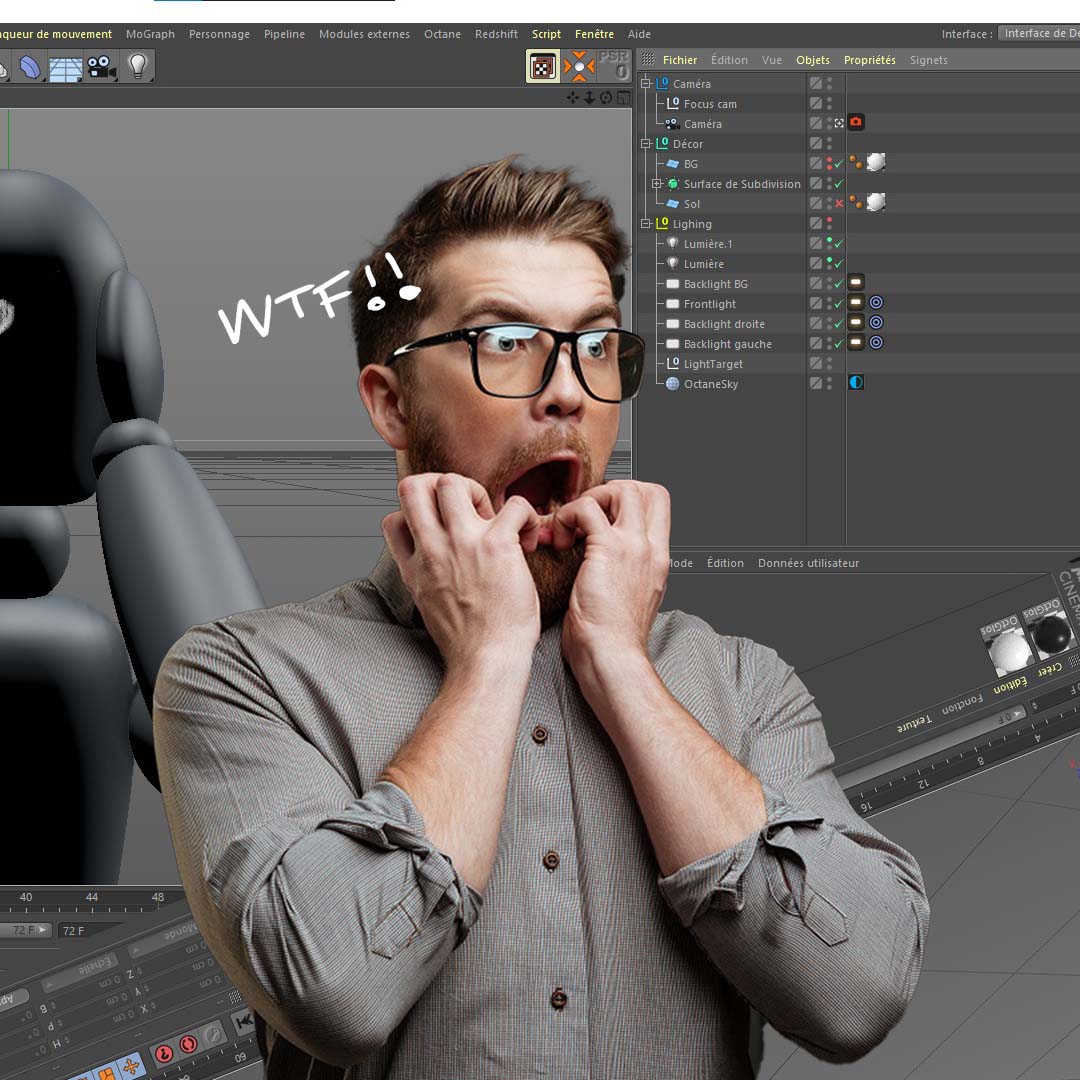Open the Floor environment object tool

(65, 68)
